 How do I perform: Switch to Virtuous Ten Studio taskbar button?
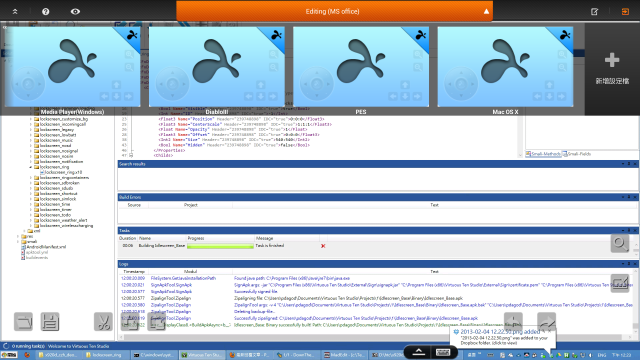[x=202, y=355]
